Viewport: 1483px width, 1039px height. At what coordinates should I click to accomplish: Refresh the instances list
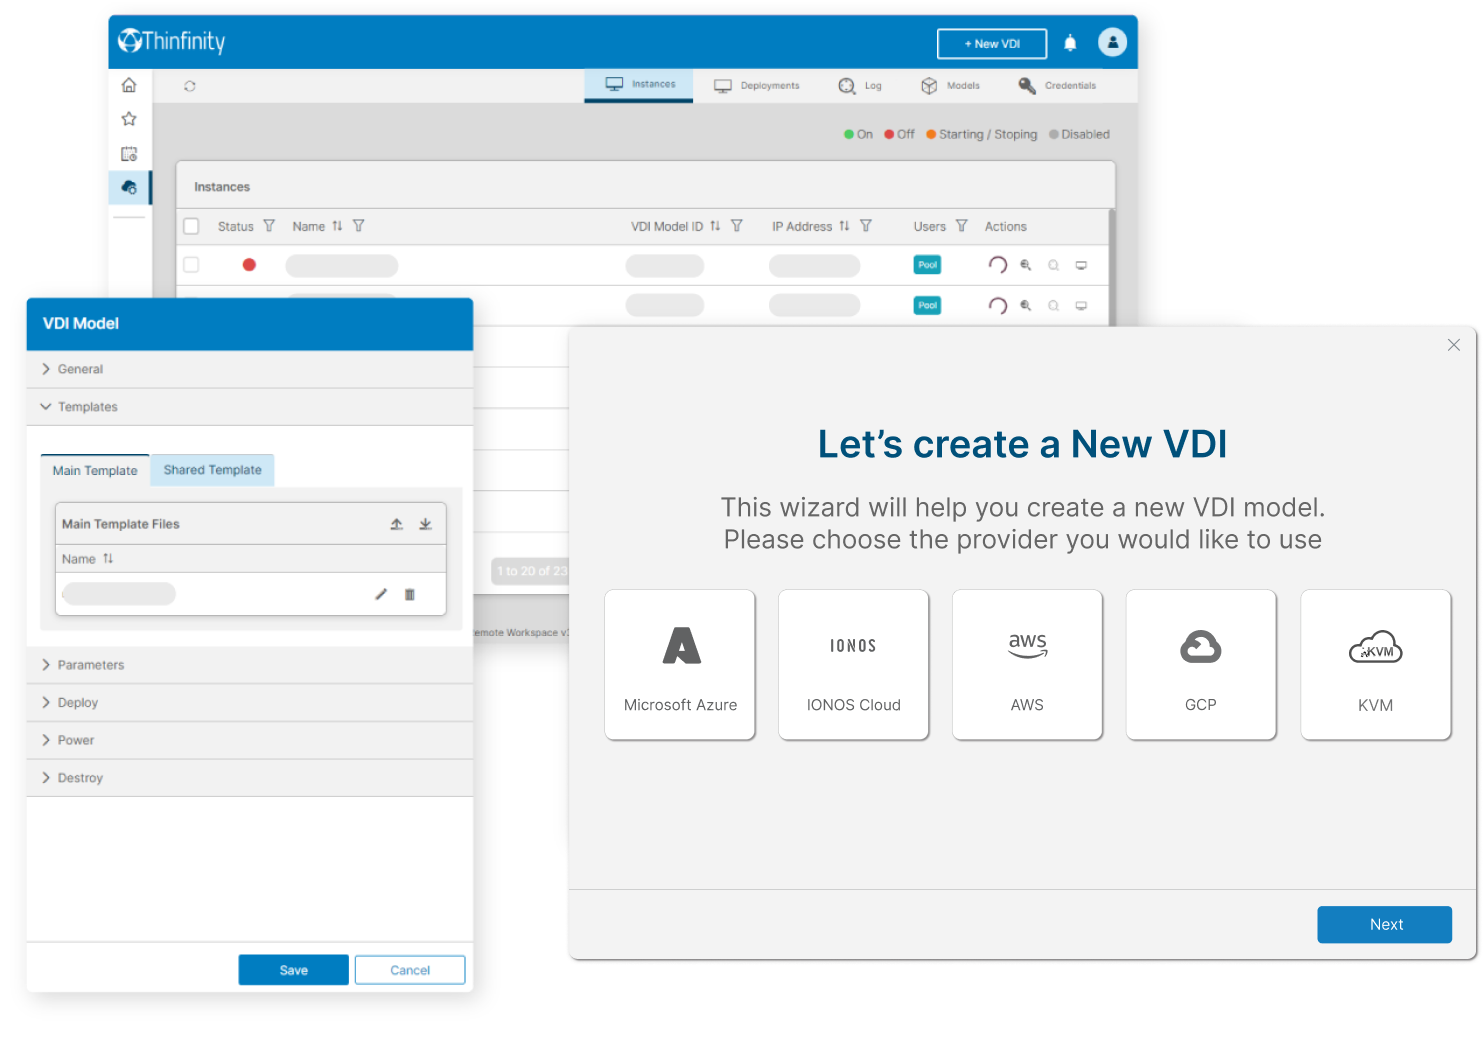190,86
